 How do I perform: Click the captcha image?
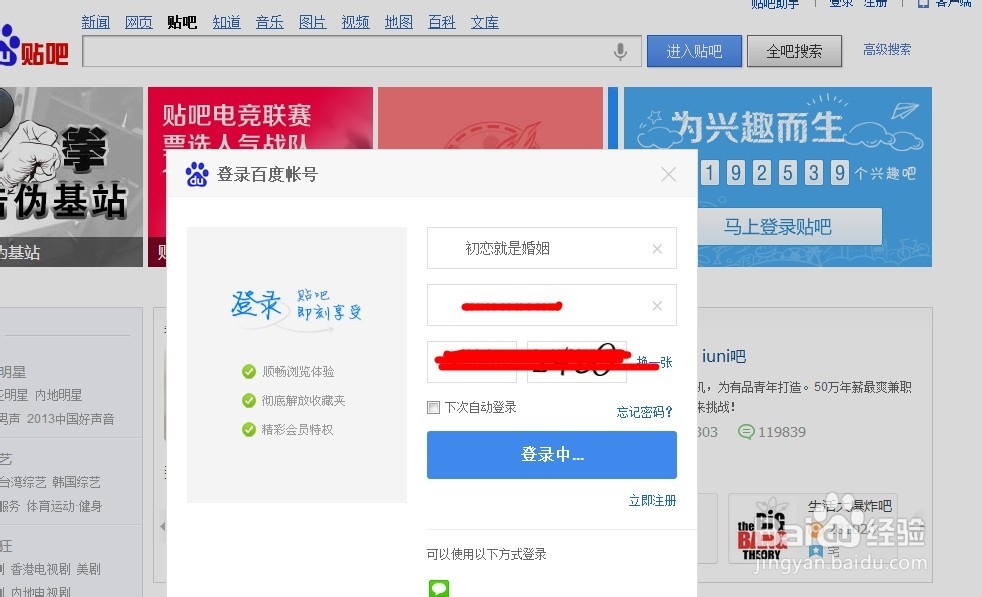577,362
